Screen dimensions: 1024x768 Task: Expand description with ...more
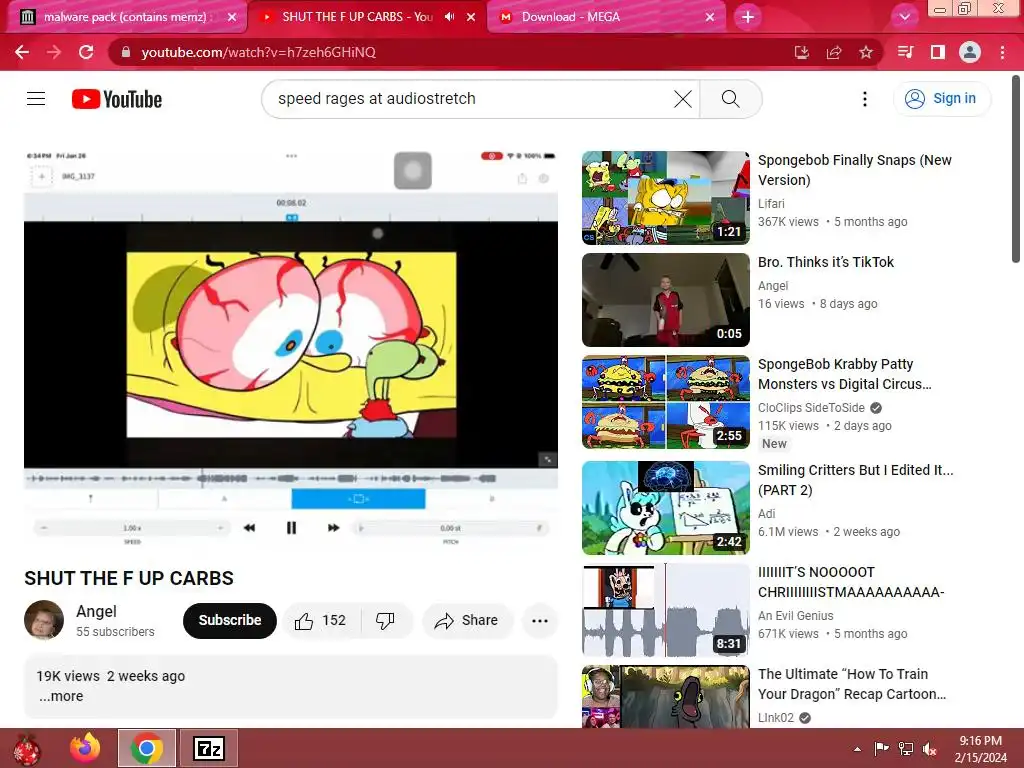click(61, 696)
